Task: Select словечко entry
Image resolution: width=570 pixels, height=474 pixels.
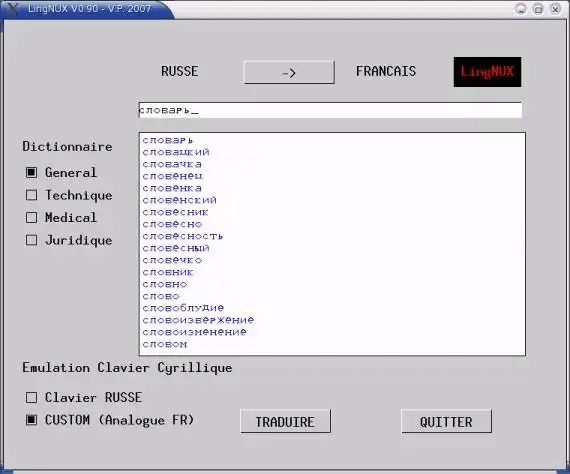Action: (172, 260)
